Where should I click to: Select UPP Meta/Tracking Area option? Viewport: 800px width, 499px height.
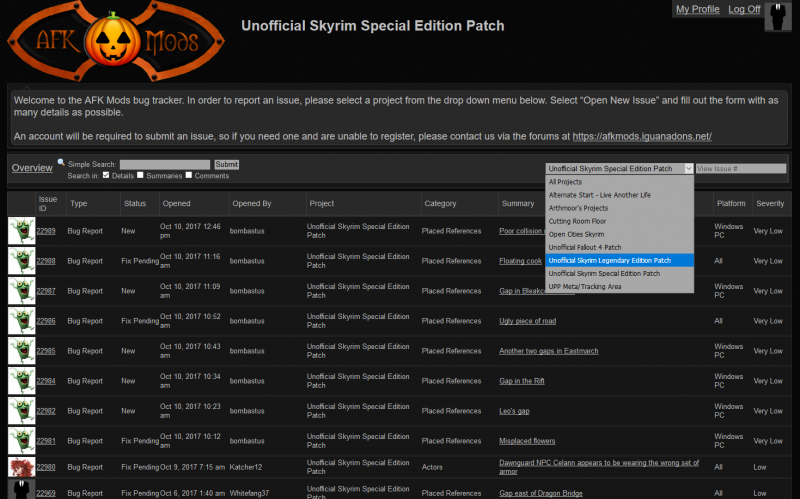[619, 287]
